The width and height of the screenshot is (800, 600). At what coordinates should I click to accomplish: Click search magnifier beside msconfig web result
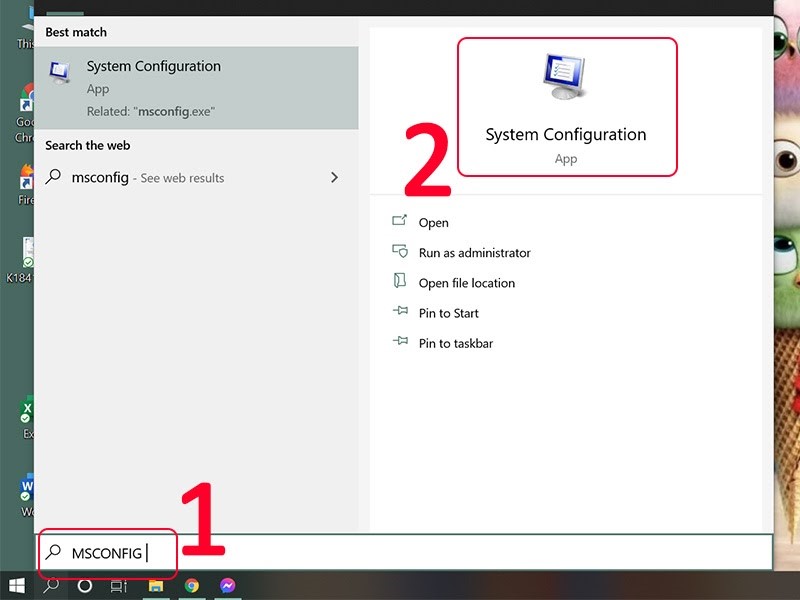53,177
